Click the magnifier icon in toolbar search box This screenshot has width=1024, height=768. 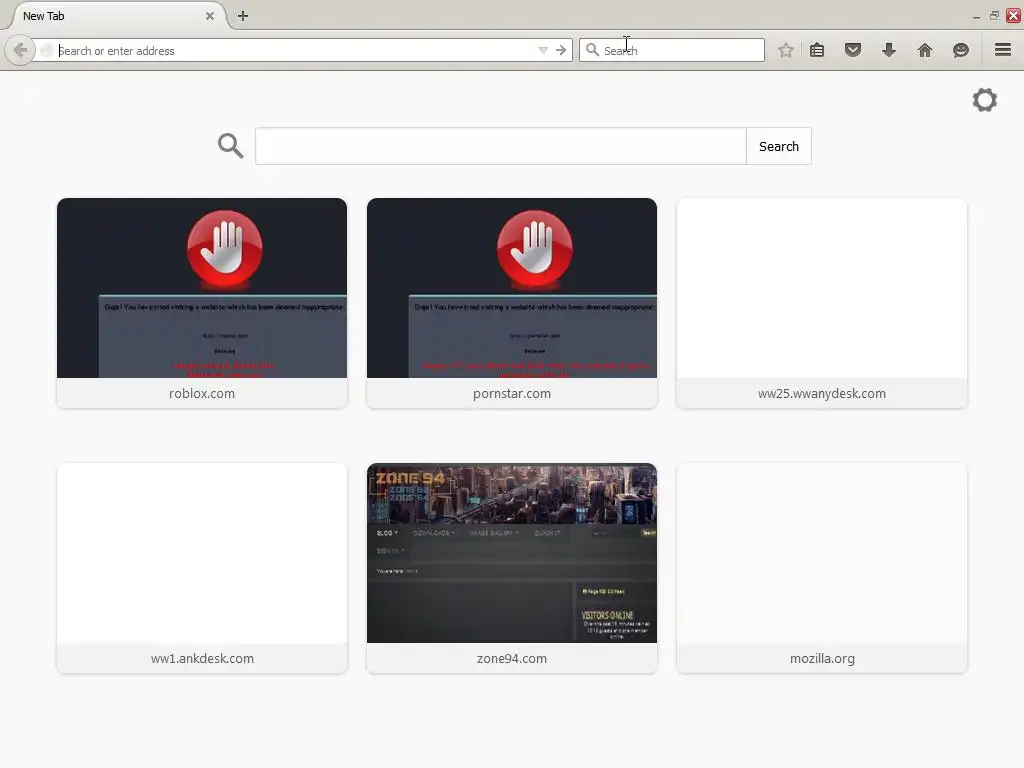pos(592,50)
